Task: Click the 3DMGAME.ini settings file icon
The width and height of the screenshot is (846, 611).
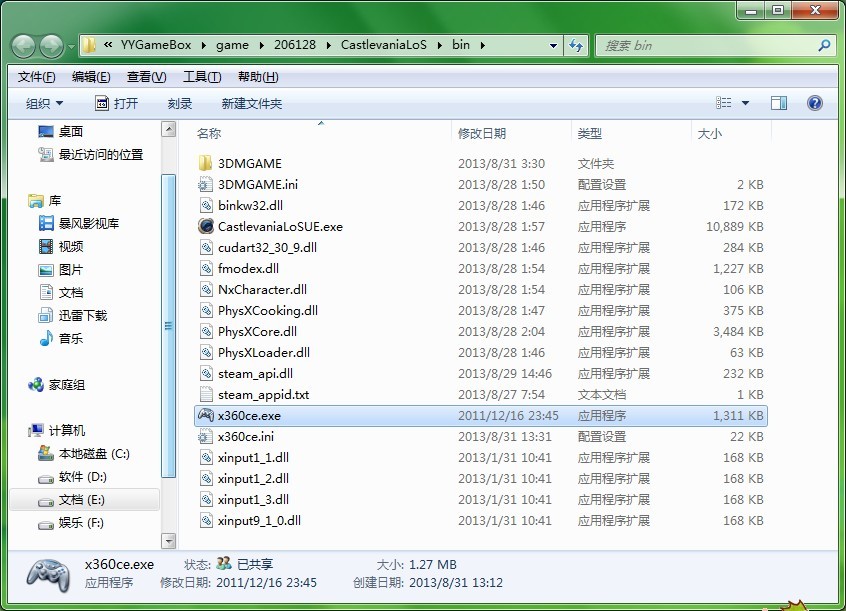Action: point(205,185)
